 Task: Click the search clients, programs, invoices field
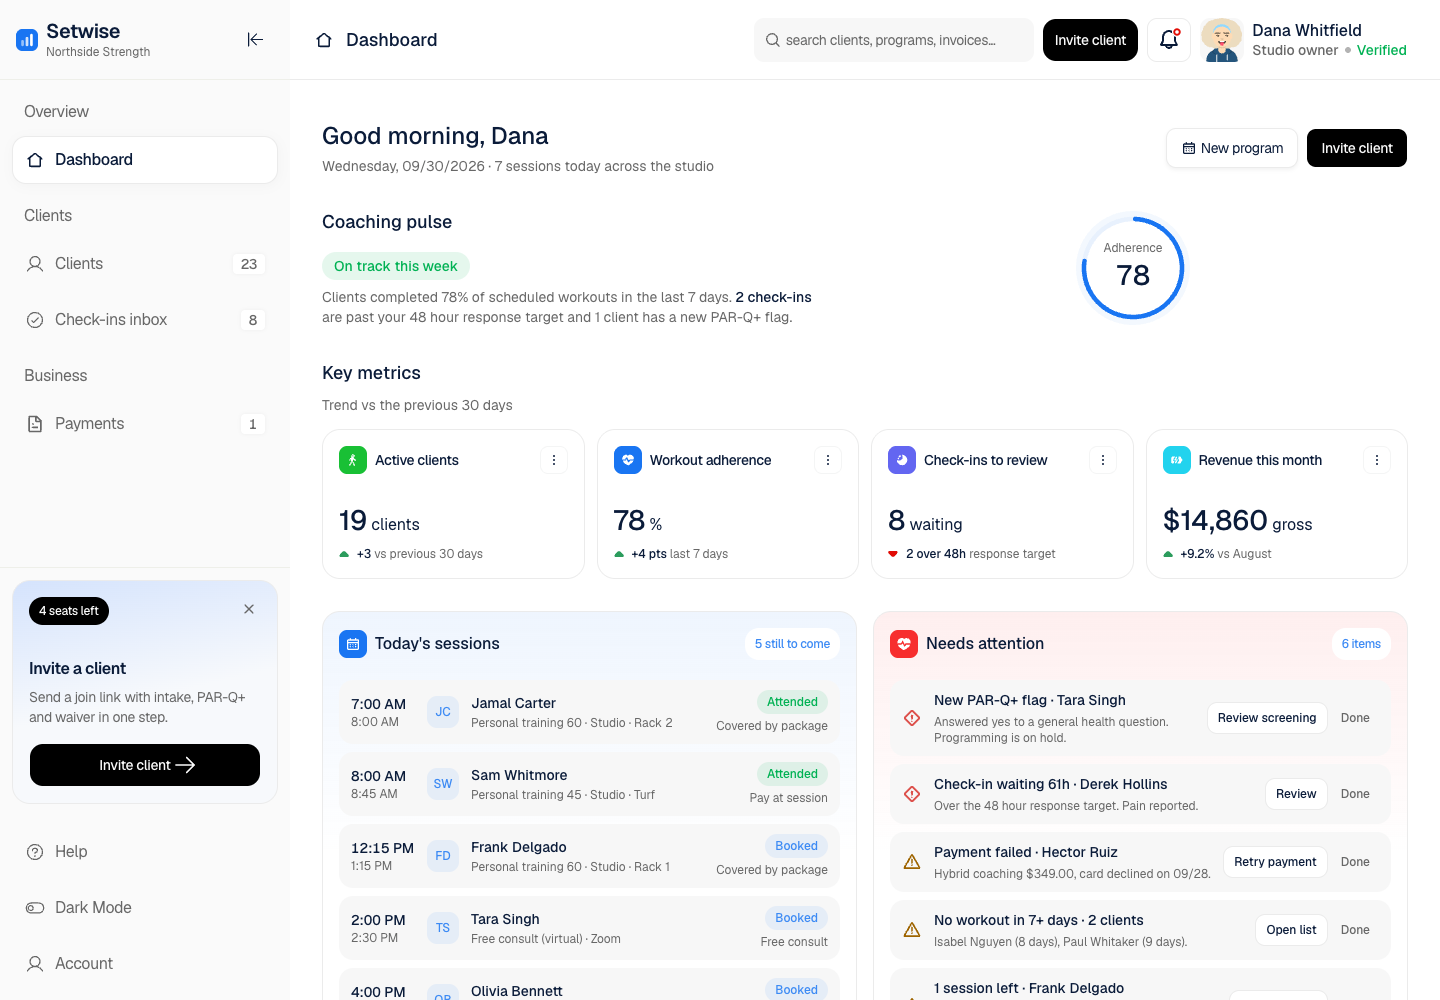point(894,40)
